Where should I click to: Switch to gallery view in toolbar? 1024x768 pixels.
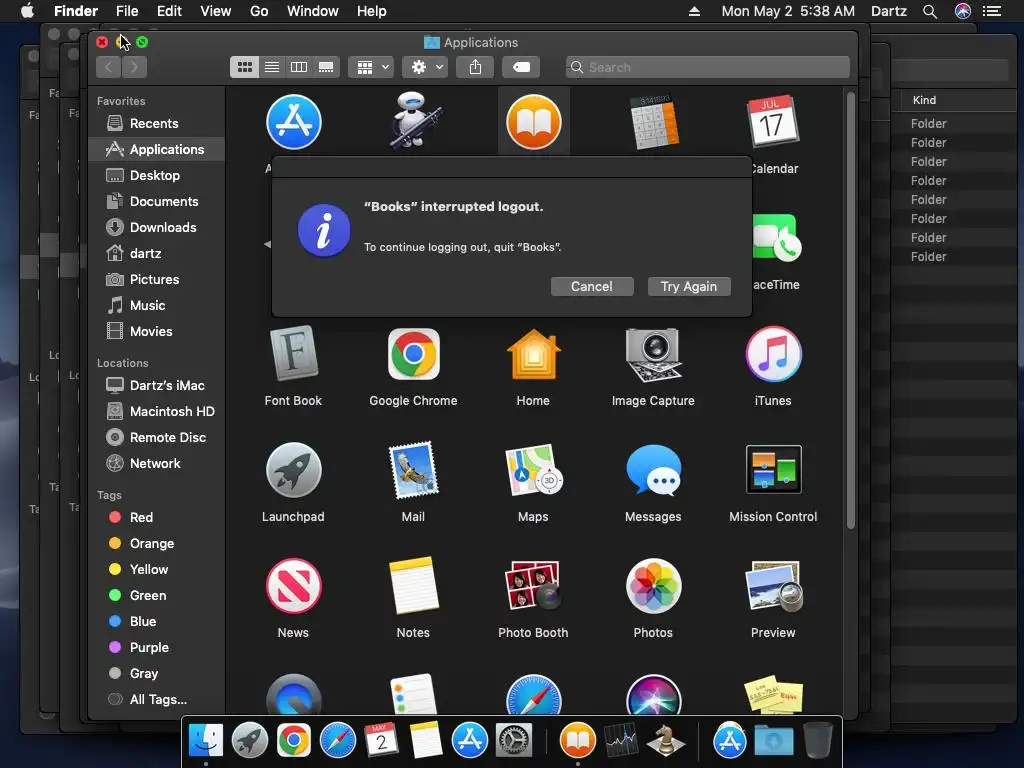(x=326, y=67)
